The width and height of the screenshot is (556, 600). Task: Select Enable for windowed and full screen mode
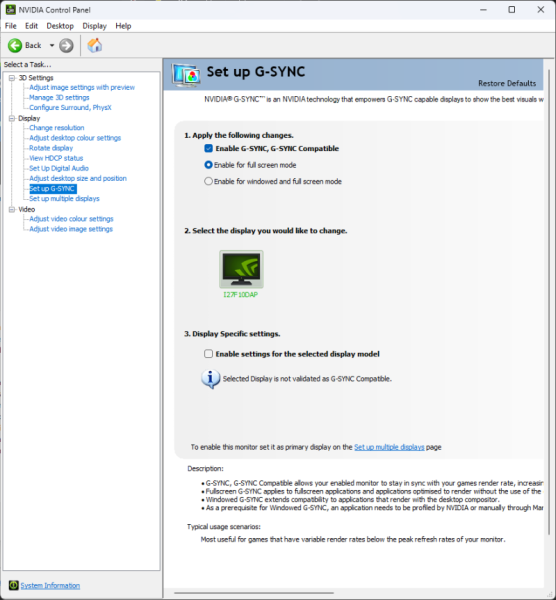coord(209,181)
